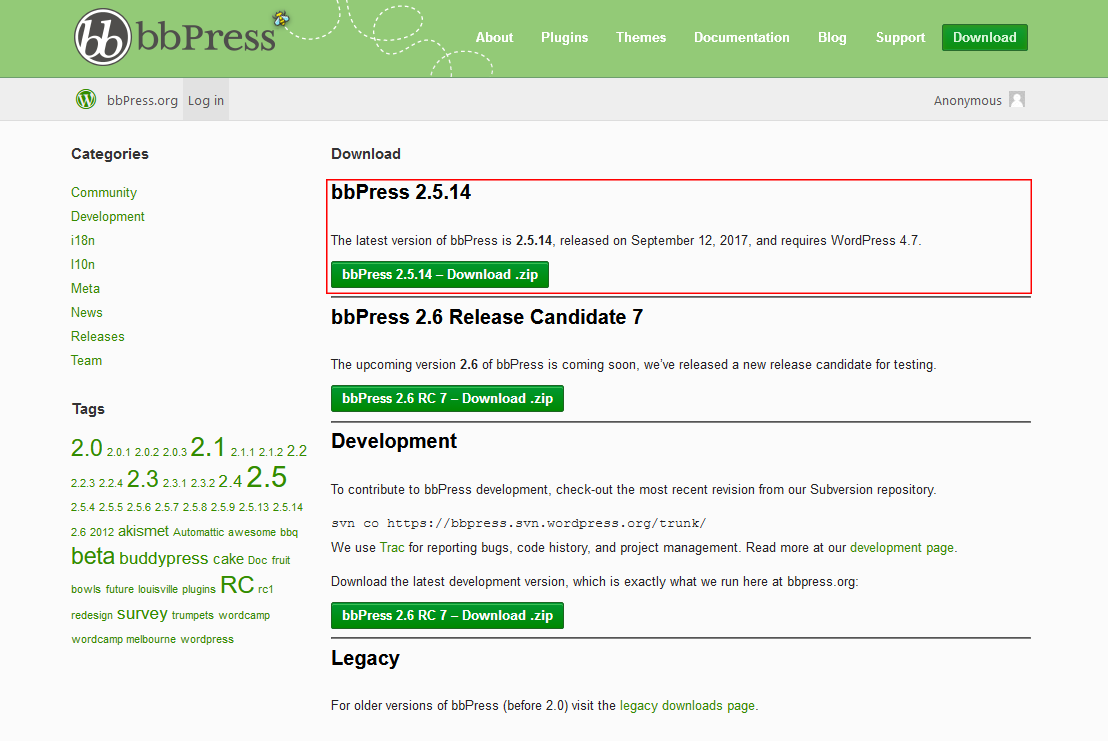Select the 2012 tag
The image size is (1108, 741).
pyautogui.click(x=102, y=532)
